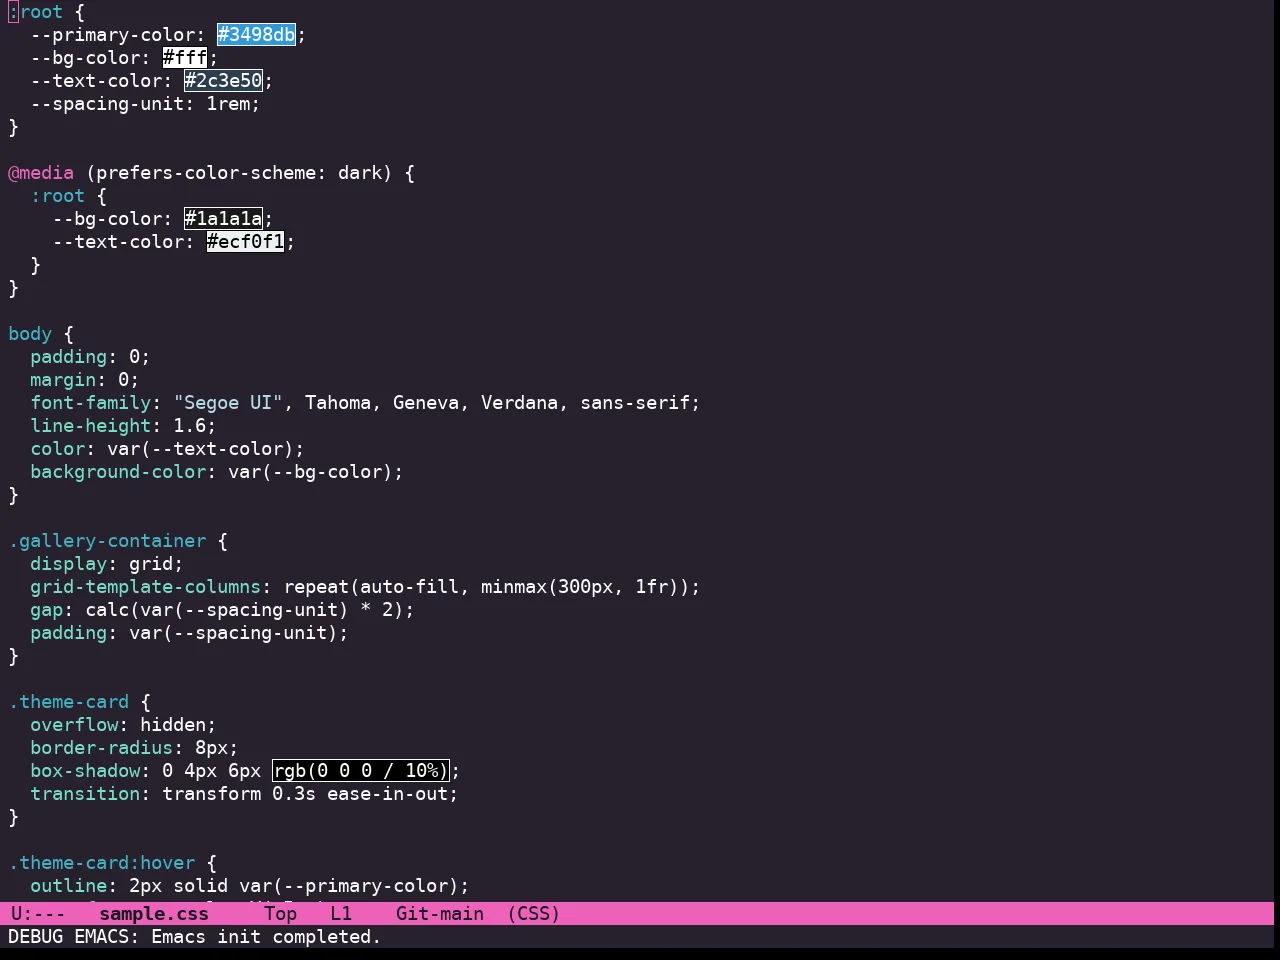This screenshot has width=1280, height=960.
Task: Click the background-color property in body
Action: coord(118,472)
